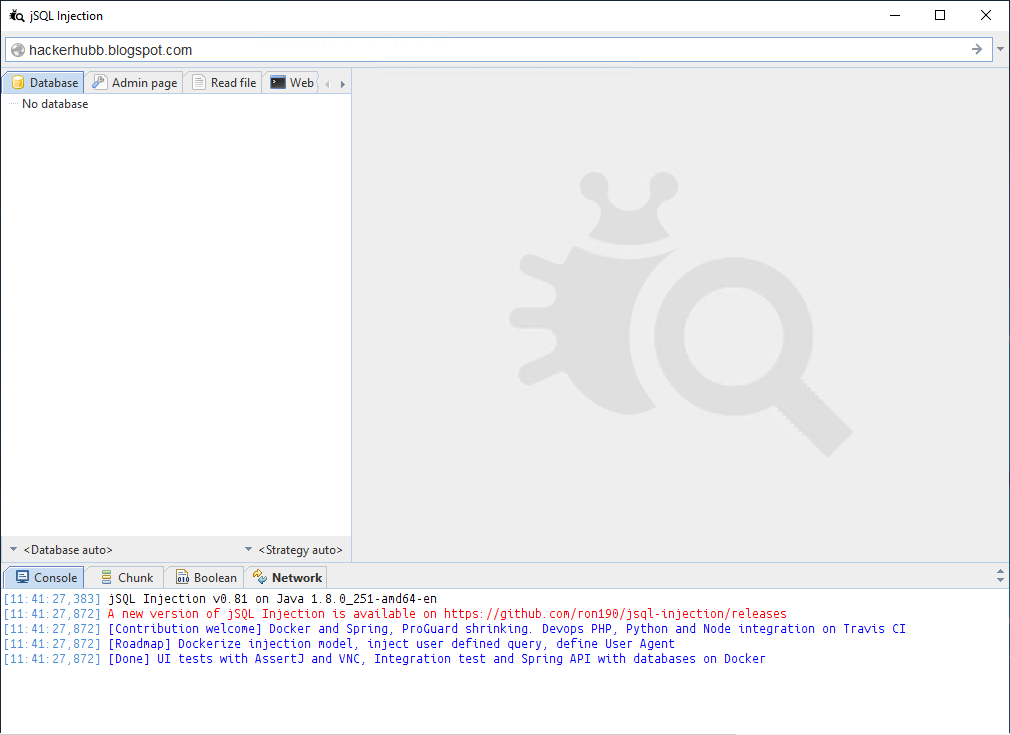Open the Database auto dropdown

tap(61, 549)
